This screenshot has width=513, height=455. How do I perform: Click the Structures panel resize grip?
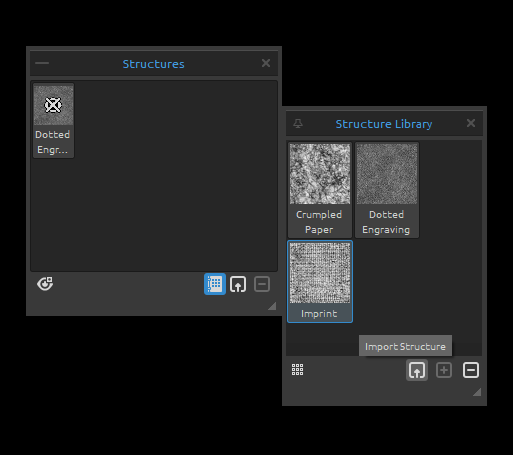tap(272, 306)
